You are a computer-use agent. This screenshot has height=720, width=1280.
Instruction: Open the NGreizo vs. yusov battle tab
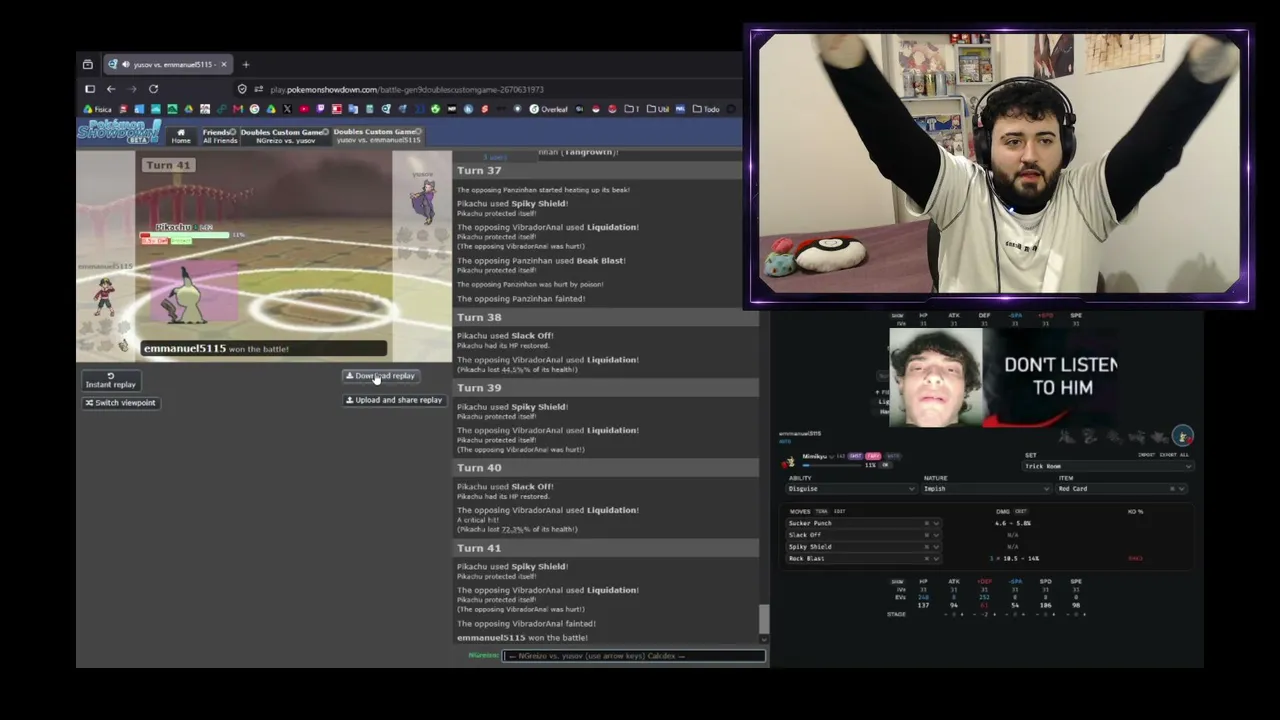tap(284, 136)
